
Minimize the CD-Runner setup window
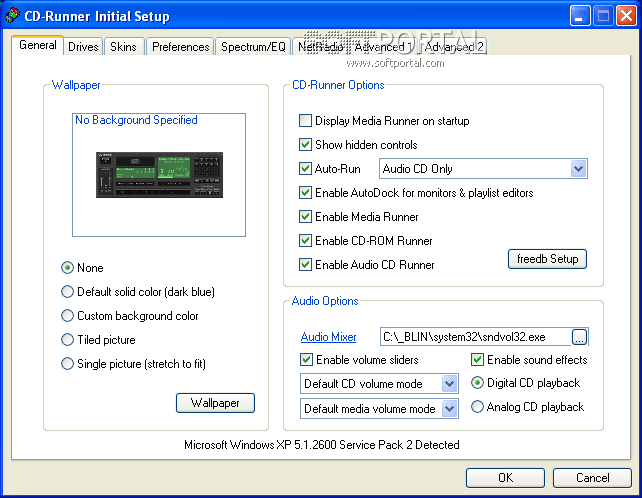[x=580, y=16]
